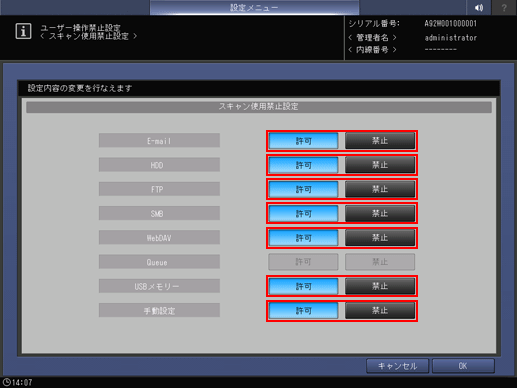Click the HDD label
The width and height of the screenshot is (517, 388).
[159, 165]
